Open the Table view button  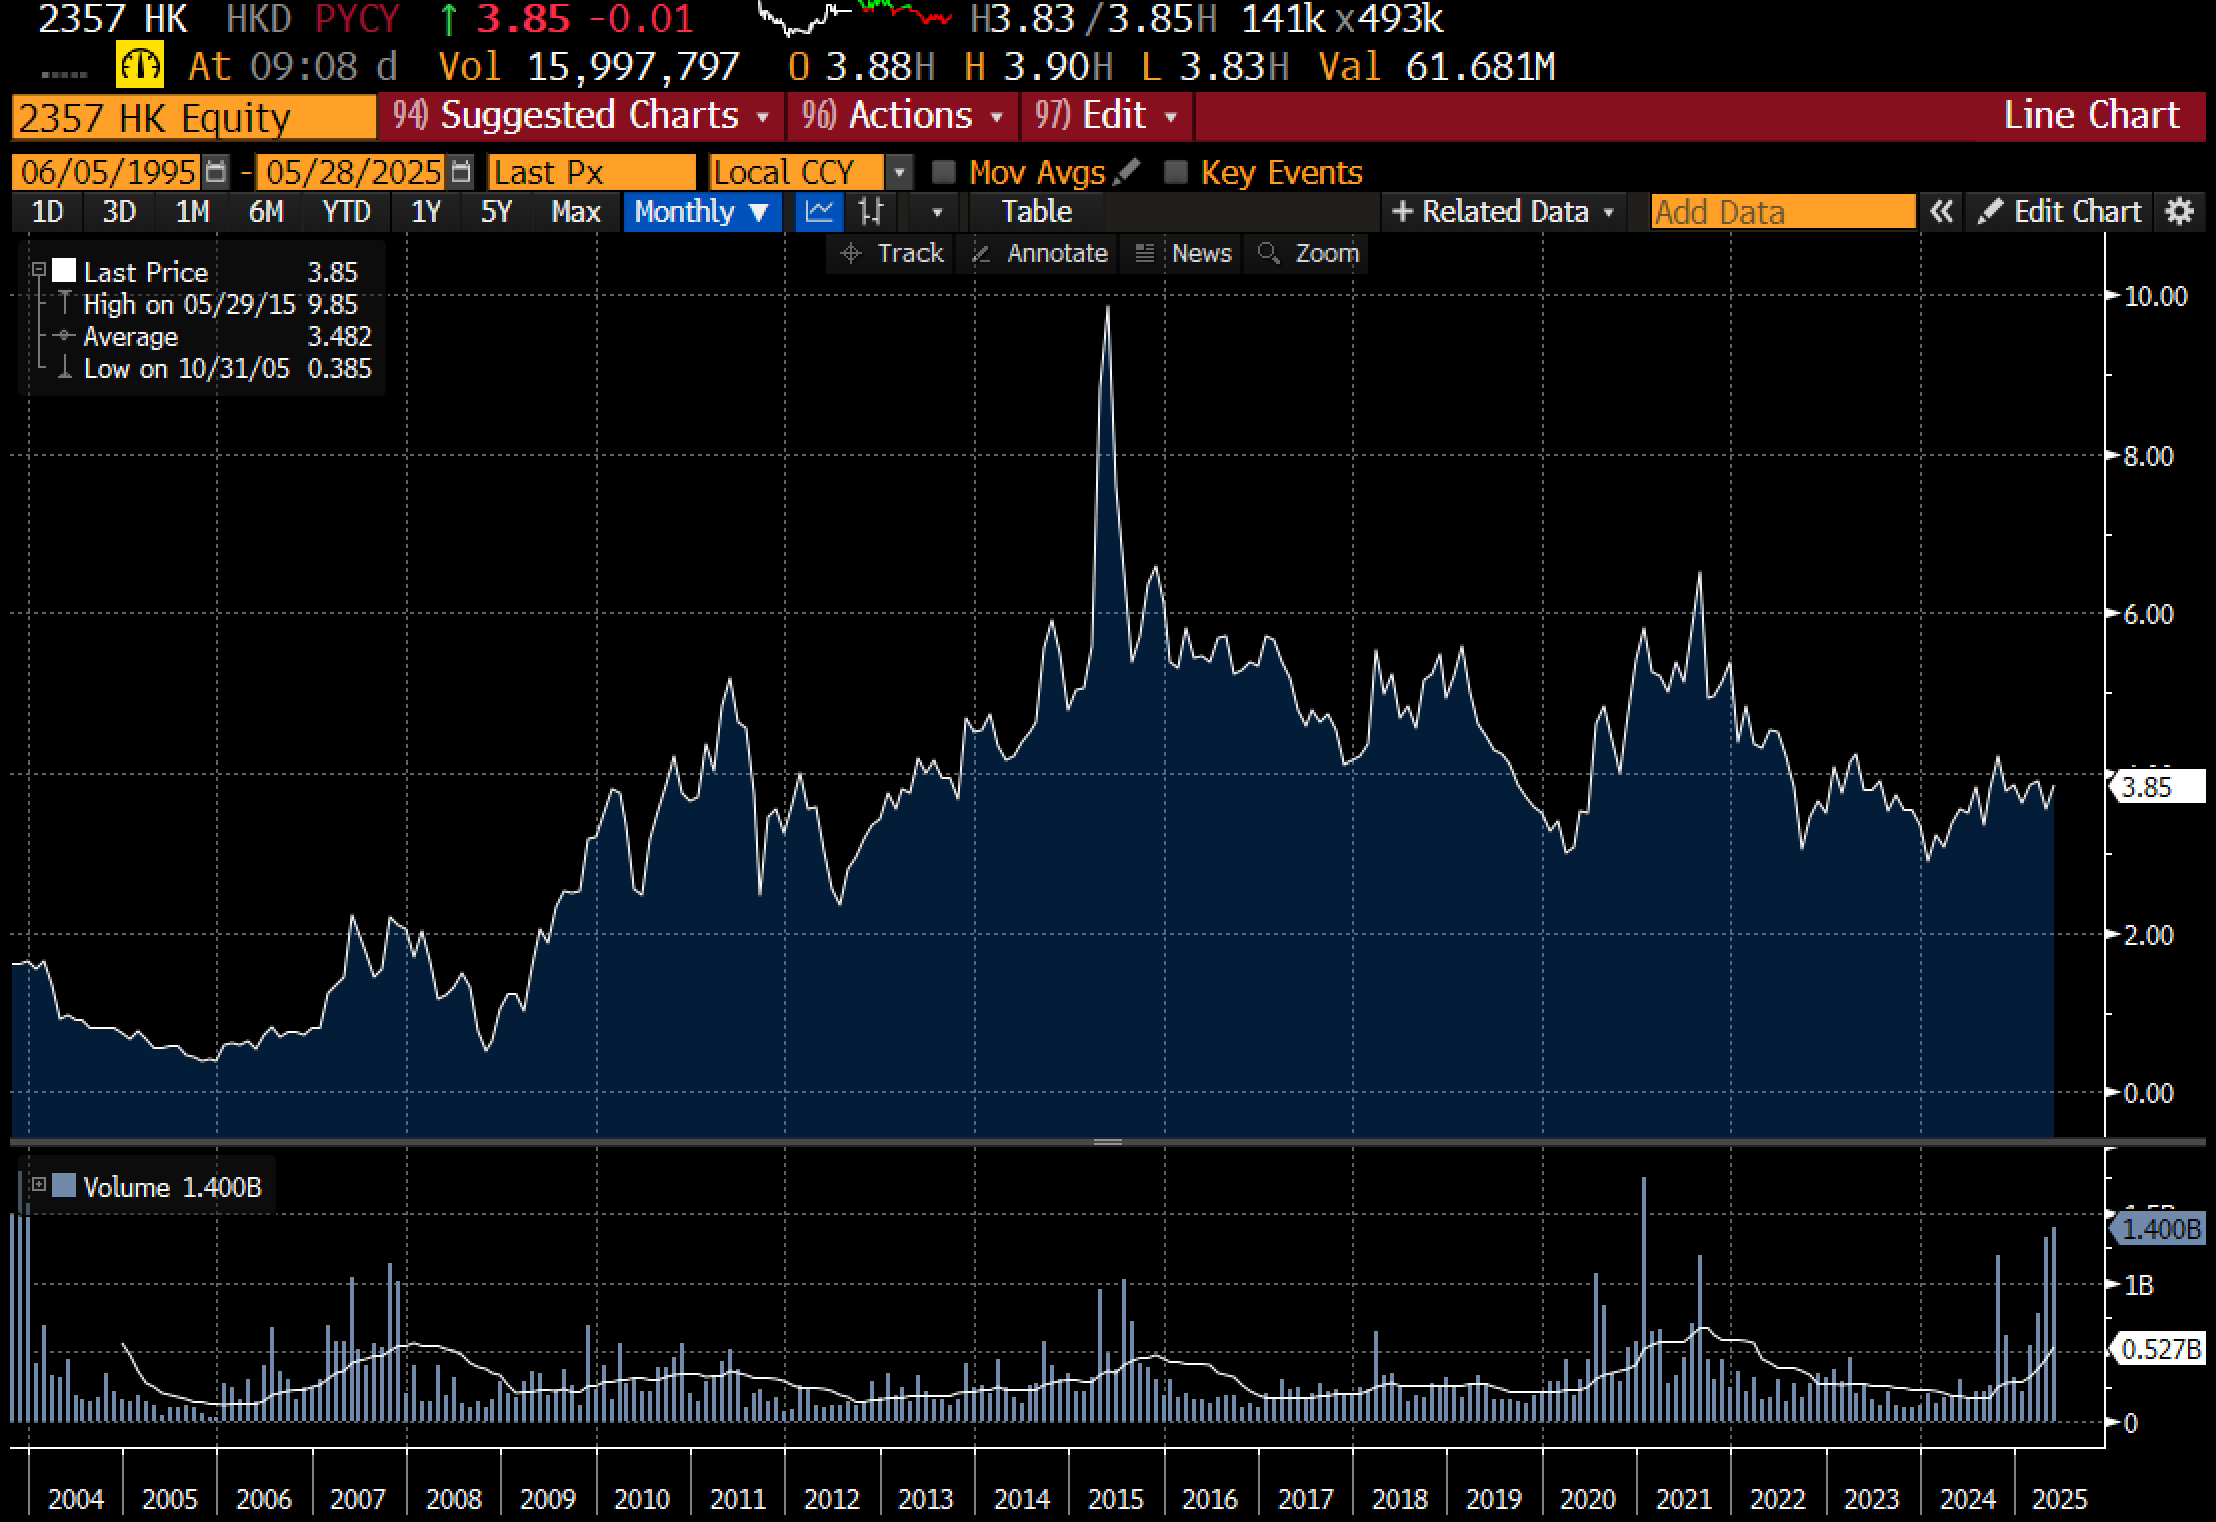(1036, 211)
